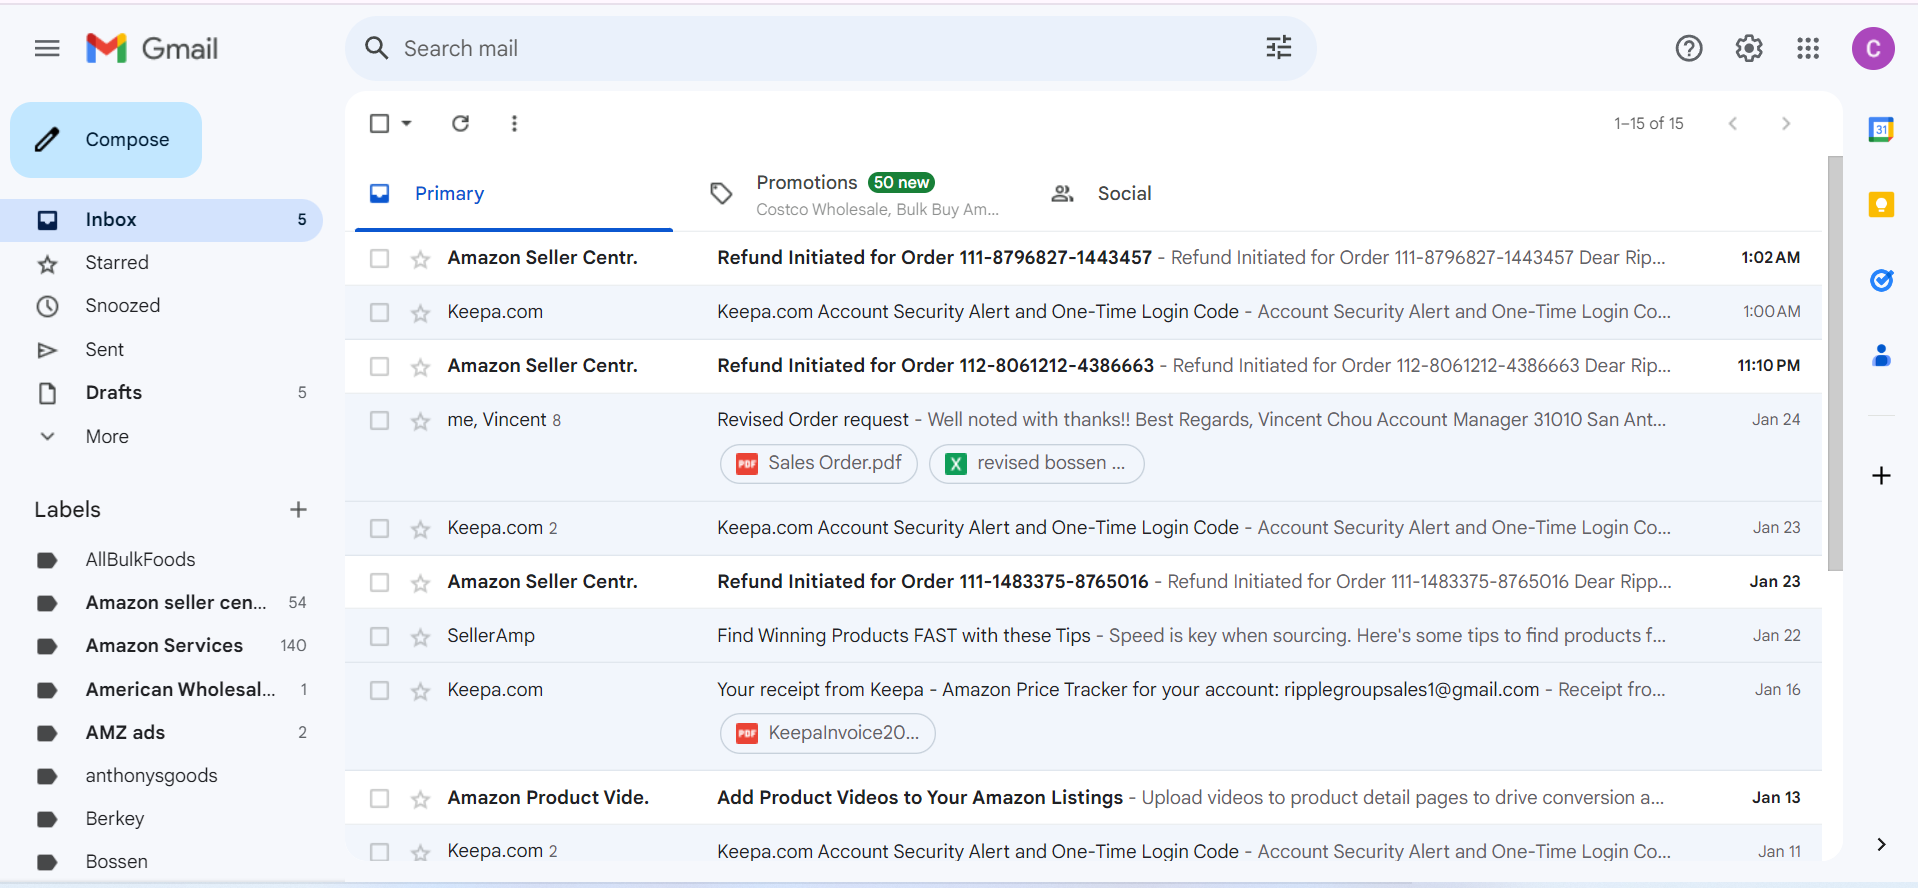Check the Keepa.com 1:00 AM email
The image size is (1918, 888).
click(379, 312)
